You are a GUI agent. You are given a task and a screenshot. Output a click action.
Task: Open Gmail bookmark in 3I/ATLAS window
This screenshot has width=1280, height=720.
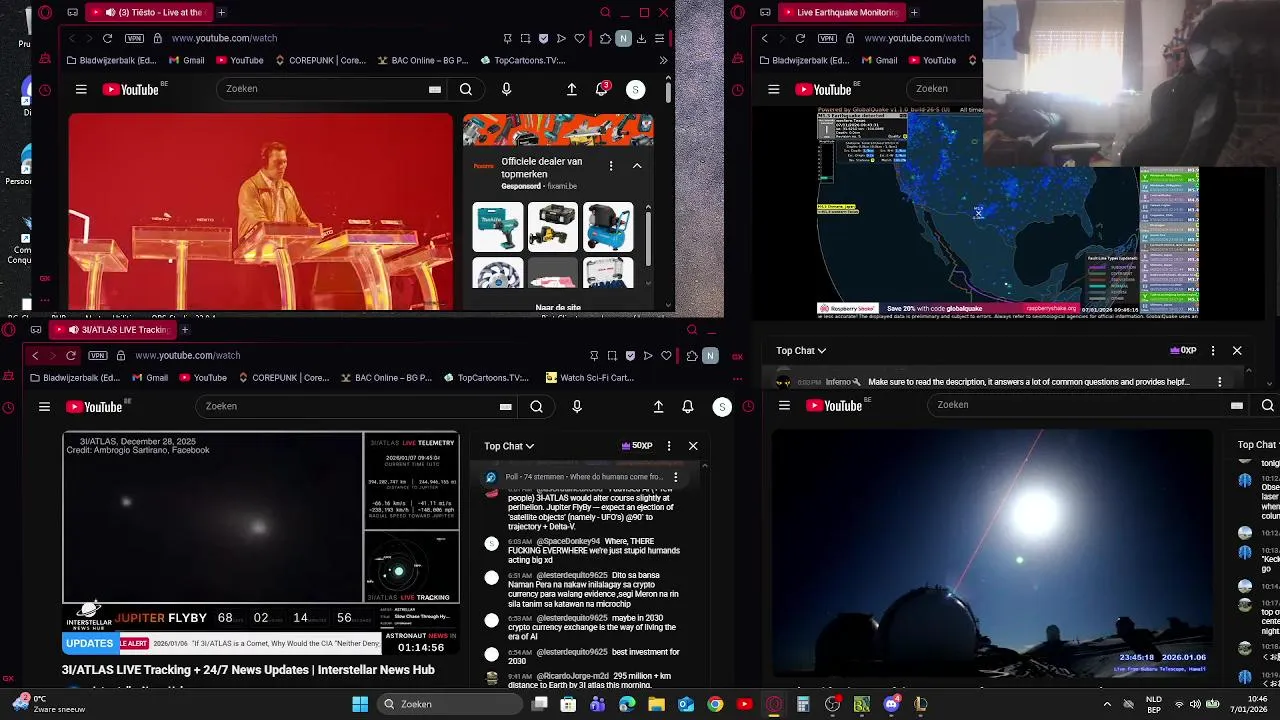click(148, 378)
